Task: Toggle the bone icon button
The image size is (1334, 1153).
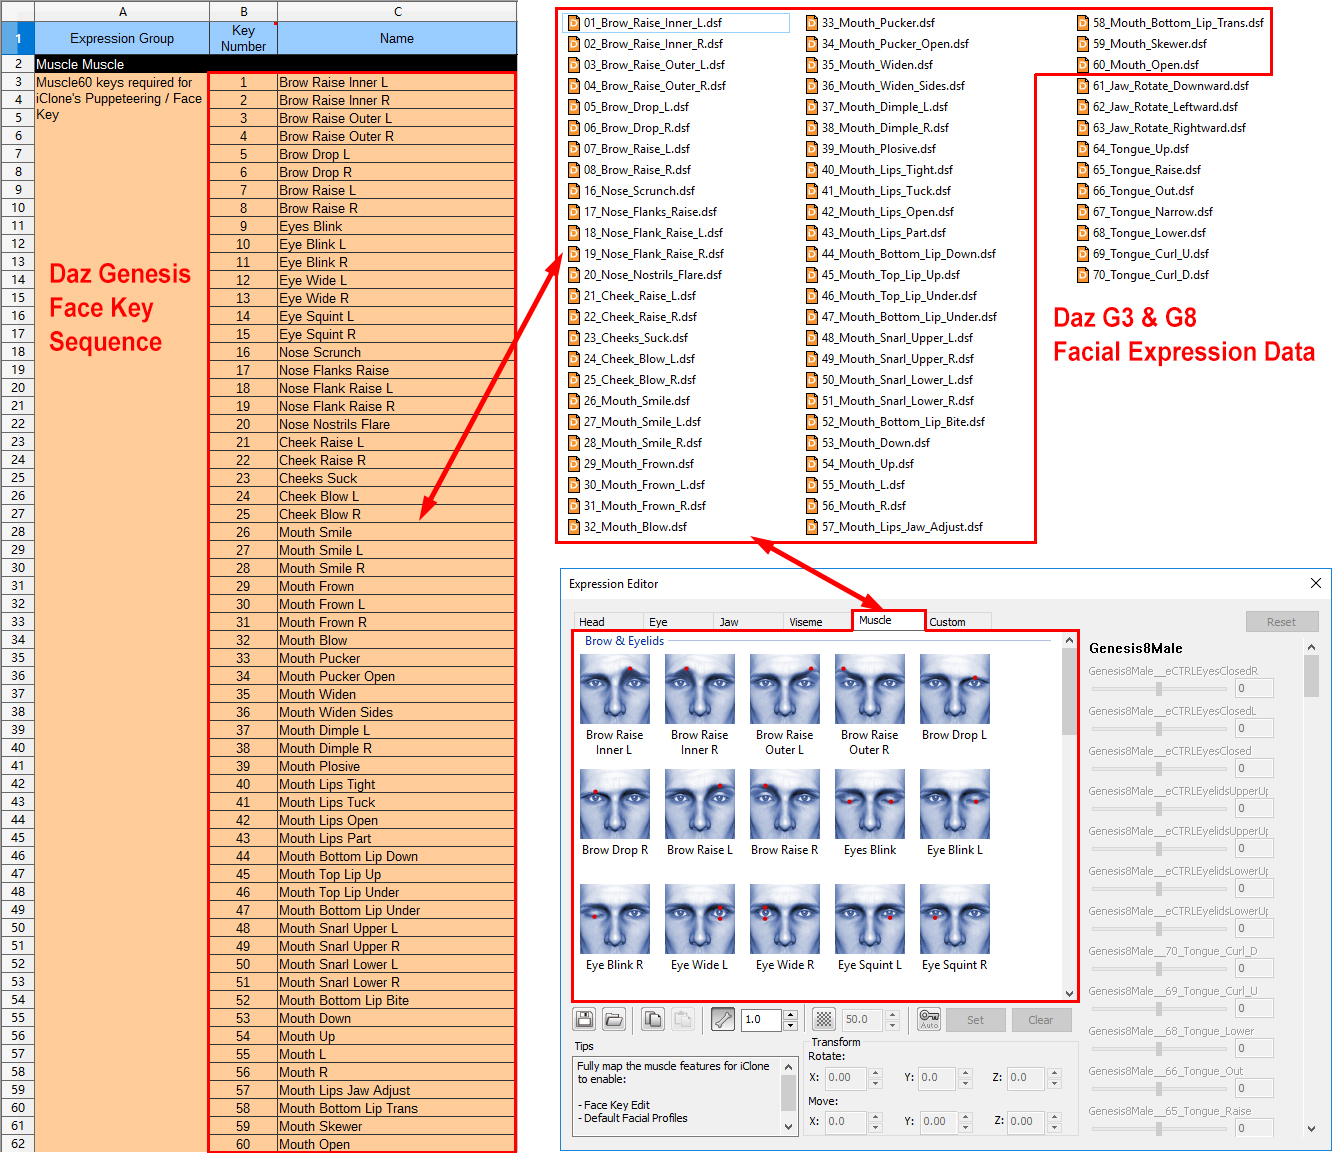Action: tap(723, 1019)
